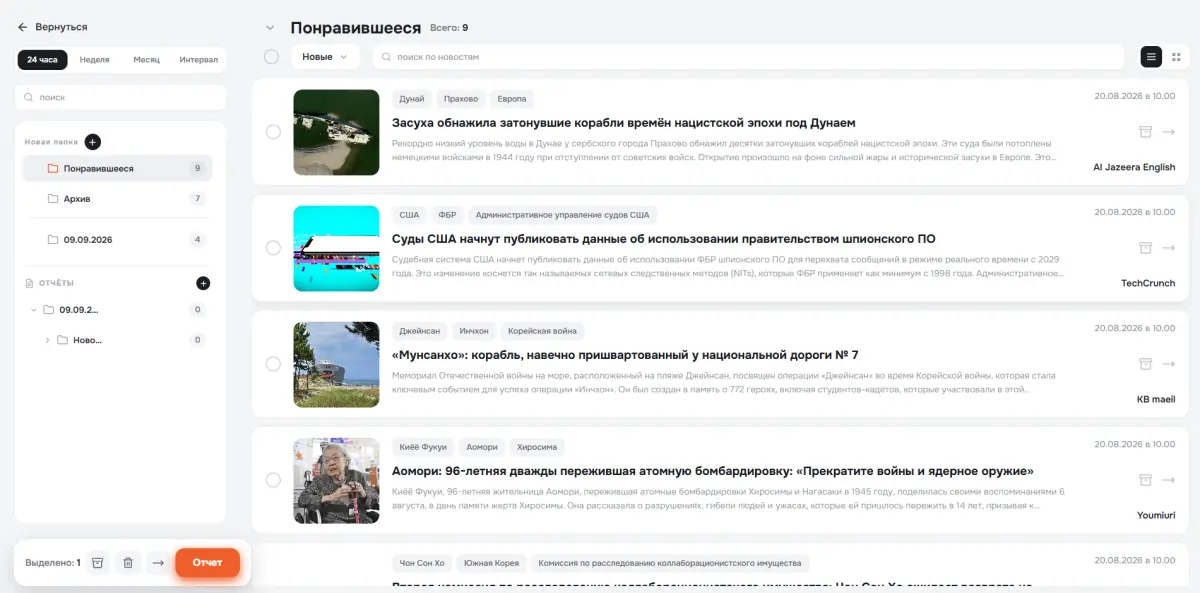
Task: Move the Засуха обнажила article with arrow icon
Action: pyautogui.click(x=1168, y=132)
